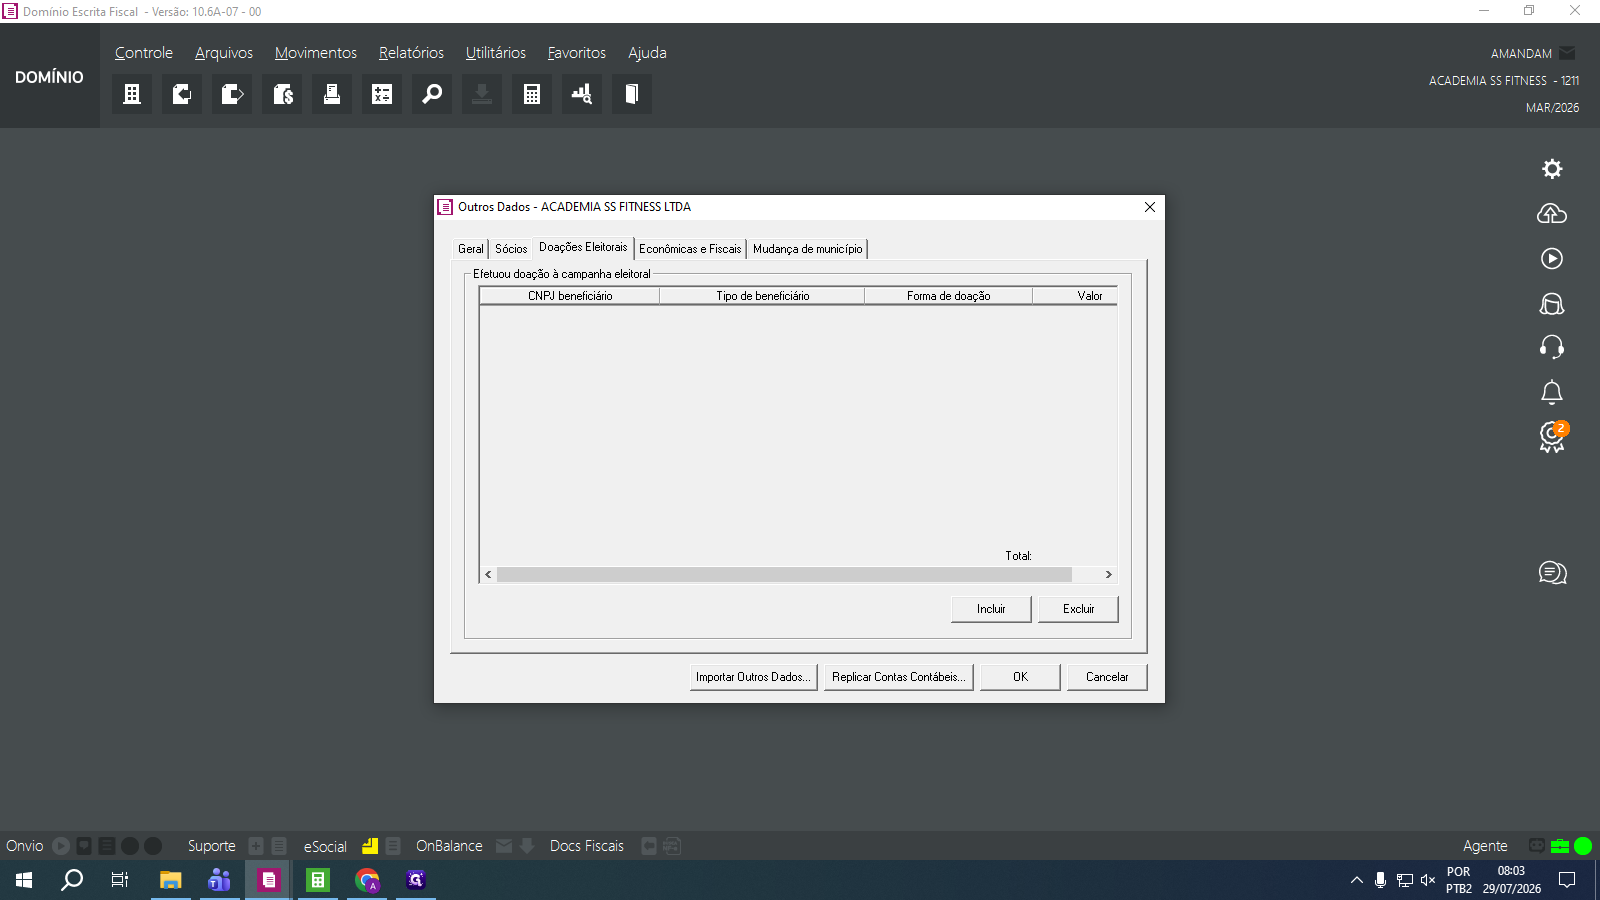Switch to Econômicas e Fiscais tab
Viewport: 1600px width, 900px height.
tap(690, 249)
